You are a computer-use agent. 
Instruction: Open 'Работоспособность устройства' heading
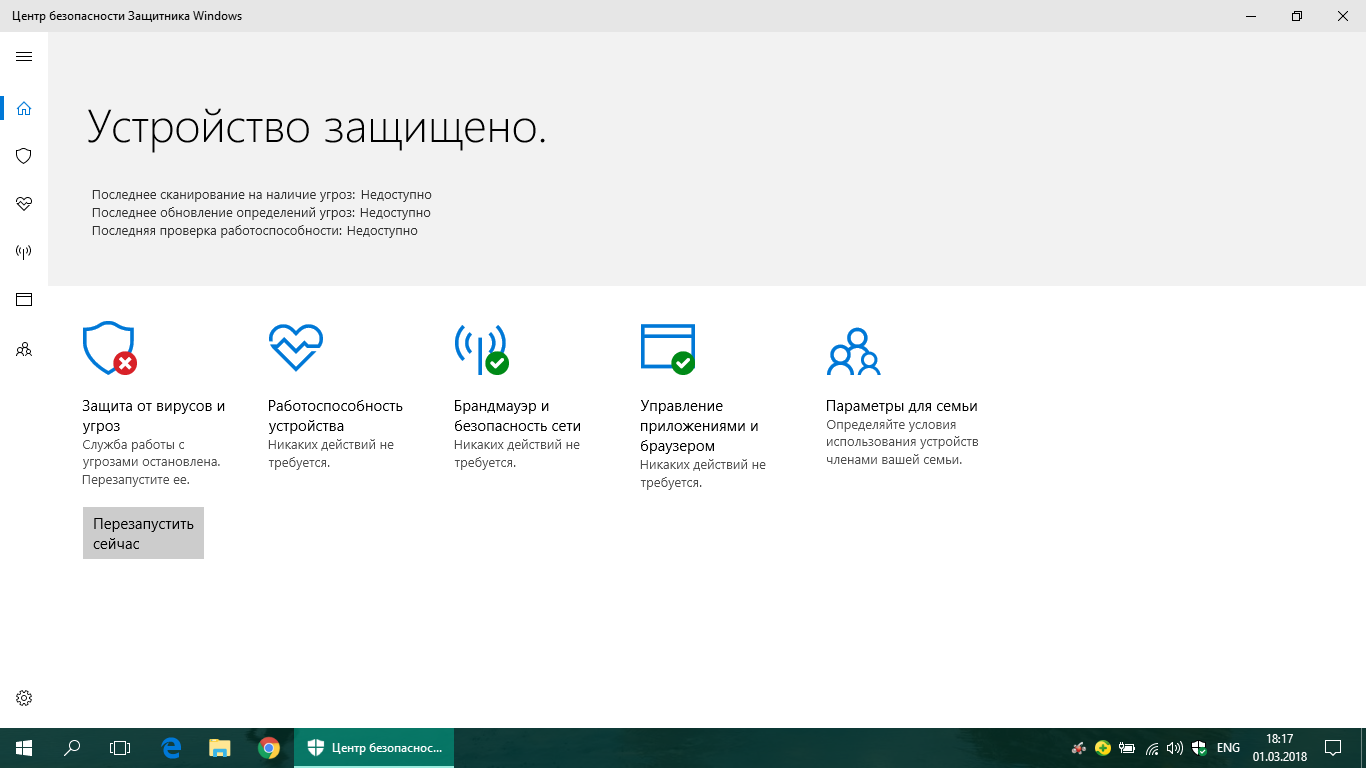[x=336, y=416]
